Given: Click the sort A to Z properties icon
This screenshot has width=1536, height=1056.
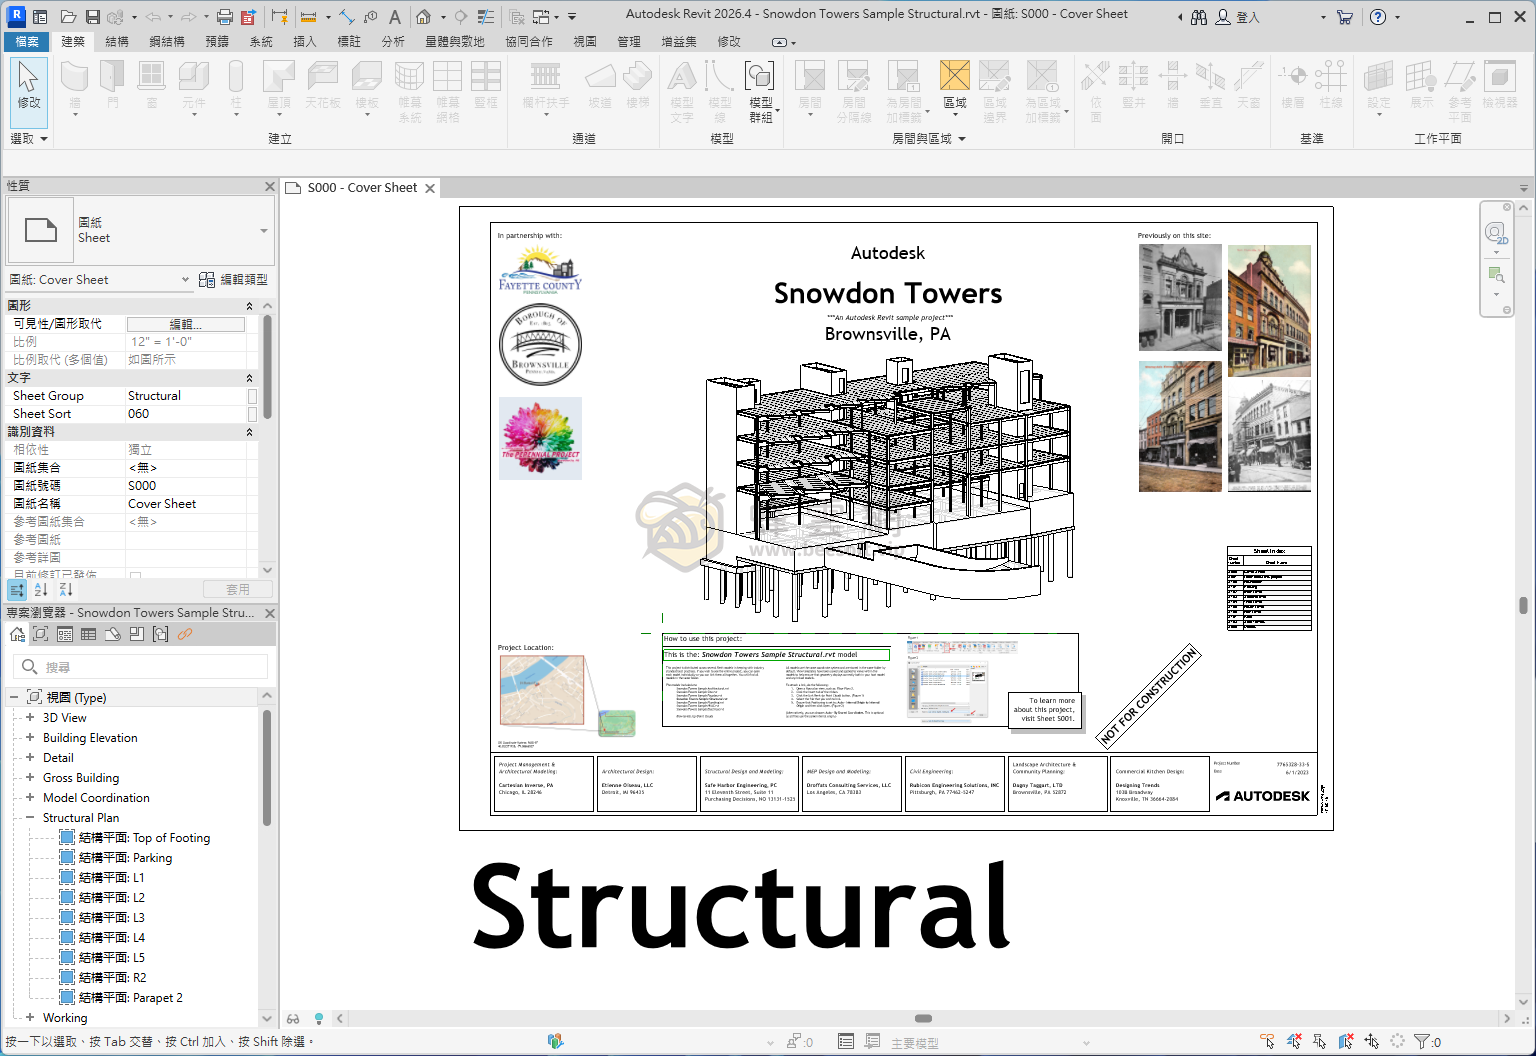Looking at the screenshot, I should 41,590.
